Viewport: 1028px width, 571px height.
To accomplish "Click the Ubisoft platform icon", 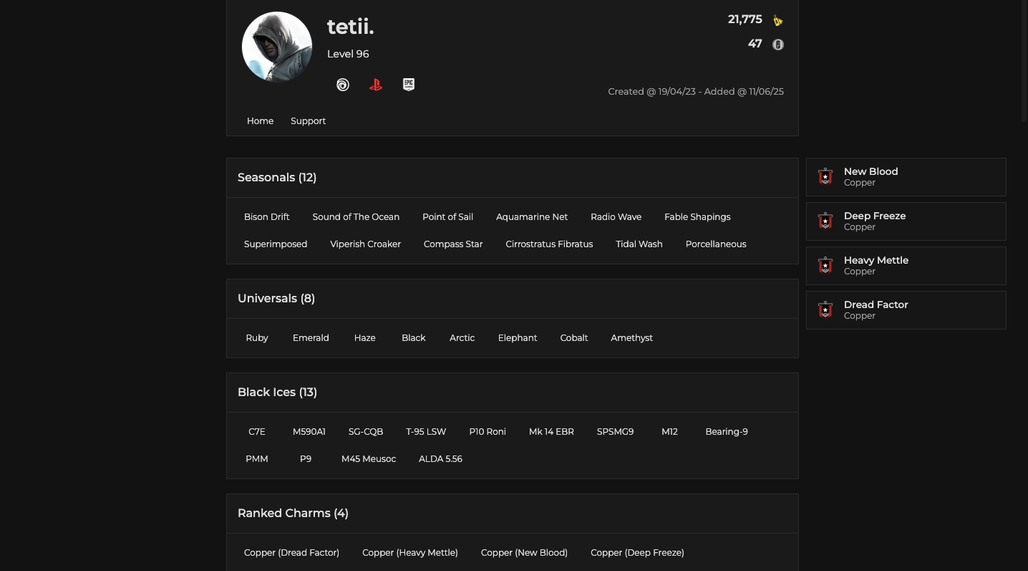I will point(343,85).
